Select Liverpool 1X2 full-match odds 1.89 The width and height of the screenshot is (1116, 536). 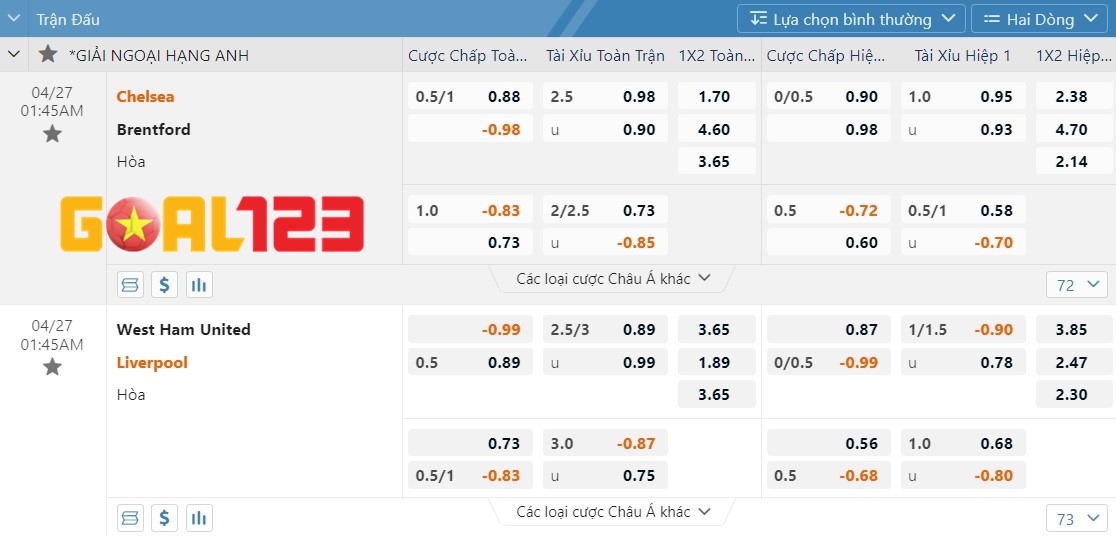(714, 363)
